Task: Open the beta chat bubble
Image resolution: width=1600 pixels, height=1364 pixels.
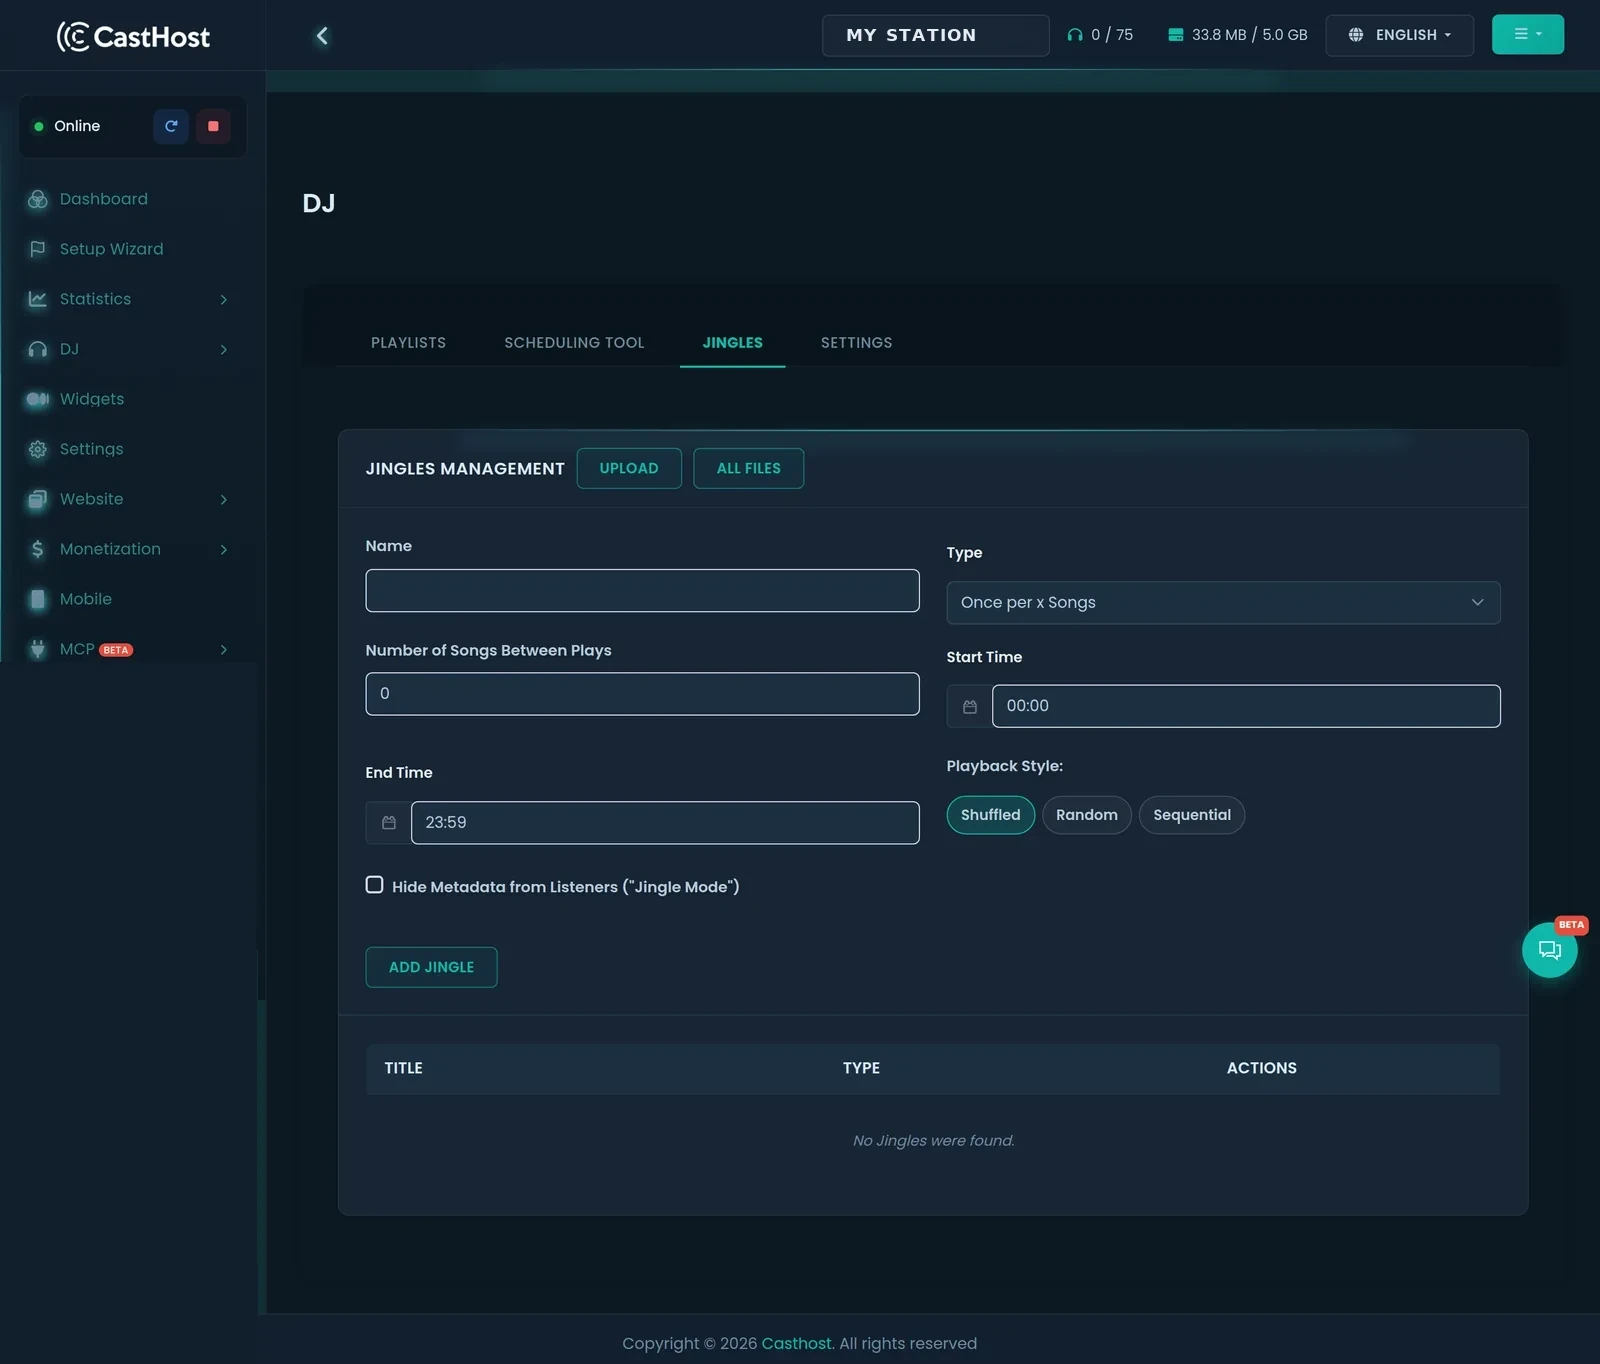Action: 1549,950
